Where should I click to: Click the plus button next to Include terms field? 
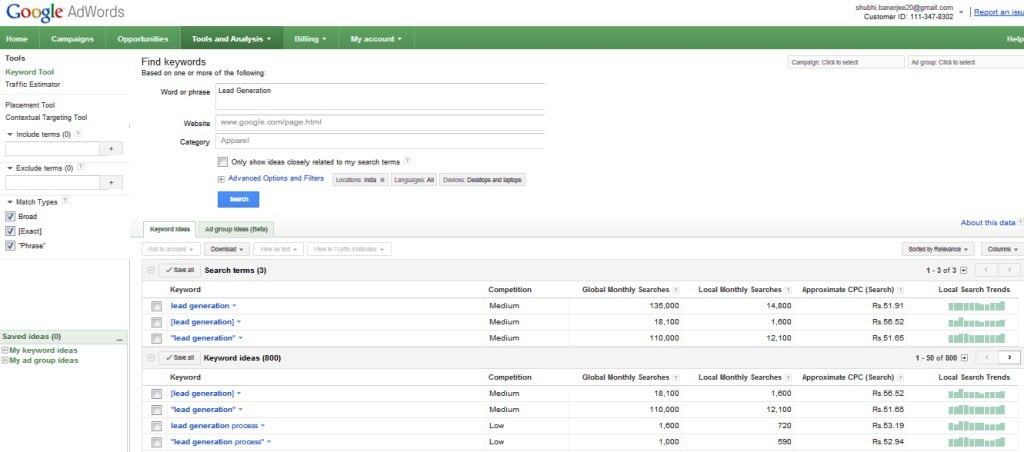click(112, 148)
